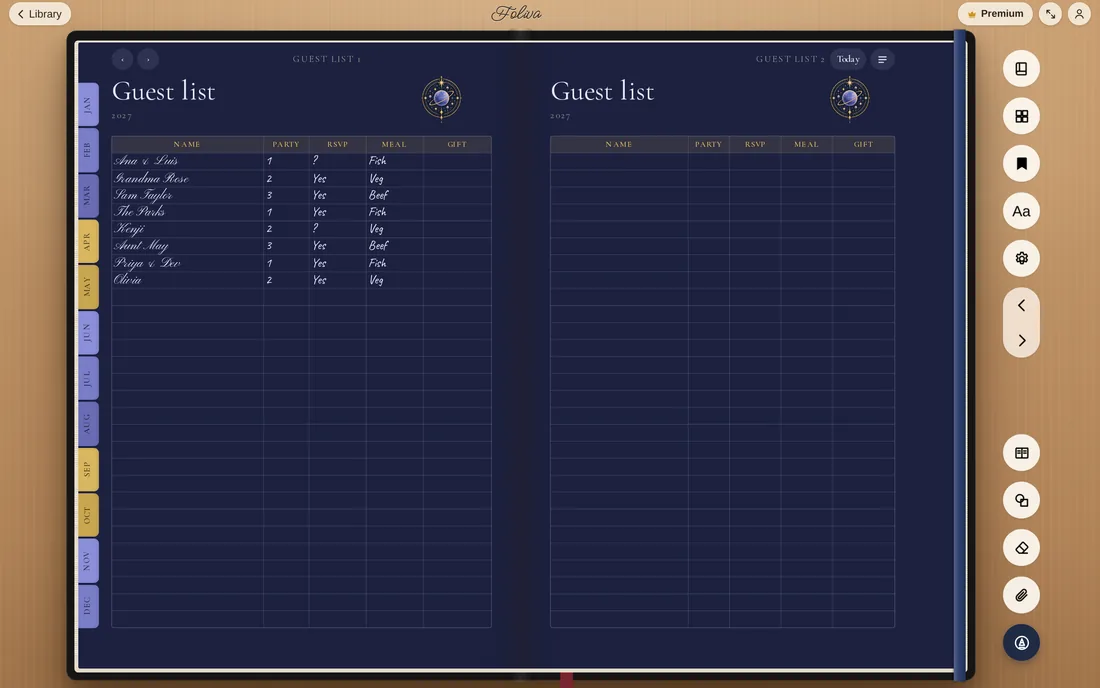
Task: Click the RSVP '?' in Kenji's row
Action: click(316, 228)
